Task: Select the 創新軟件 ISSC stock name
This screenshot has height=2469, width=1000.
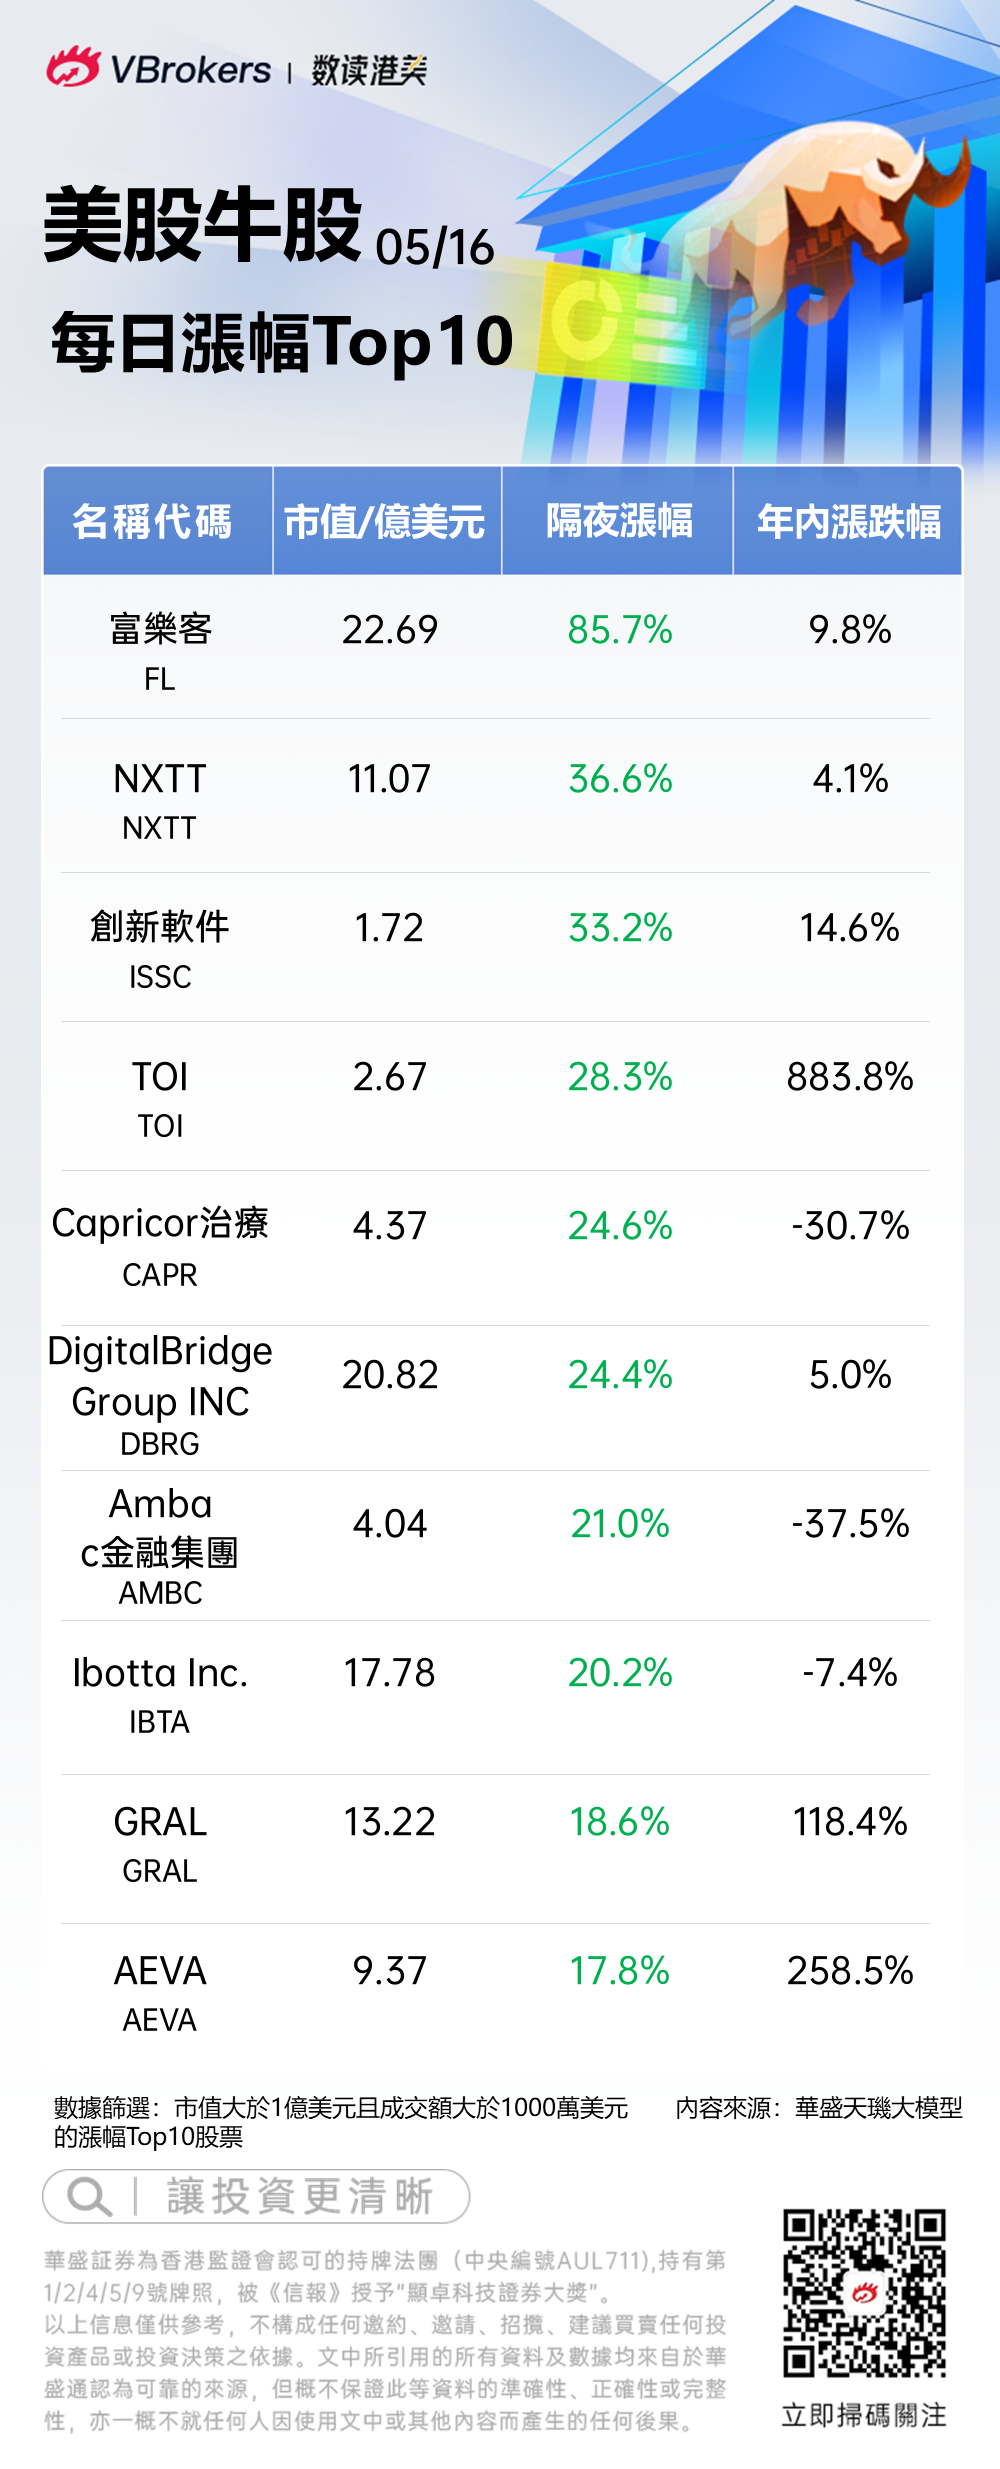Action: tap(160, 946)
